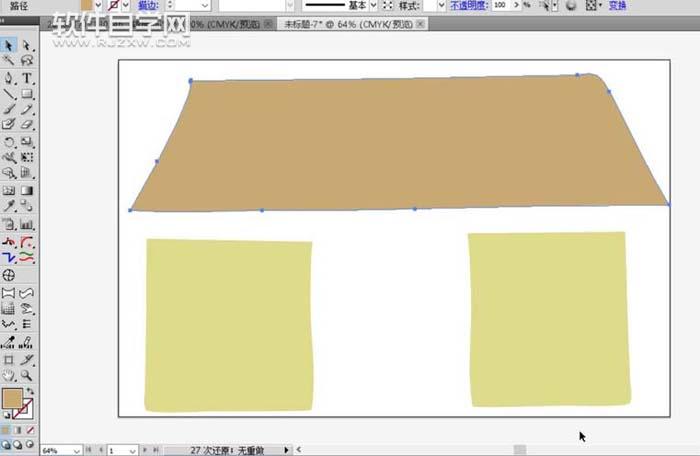The height and width of the screenshot is (456, 700).
Task: Choose the Shape Builder tool
Action: pos(8,173)
